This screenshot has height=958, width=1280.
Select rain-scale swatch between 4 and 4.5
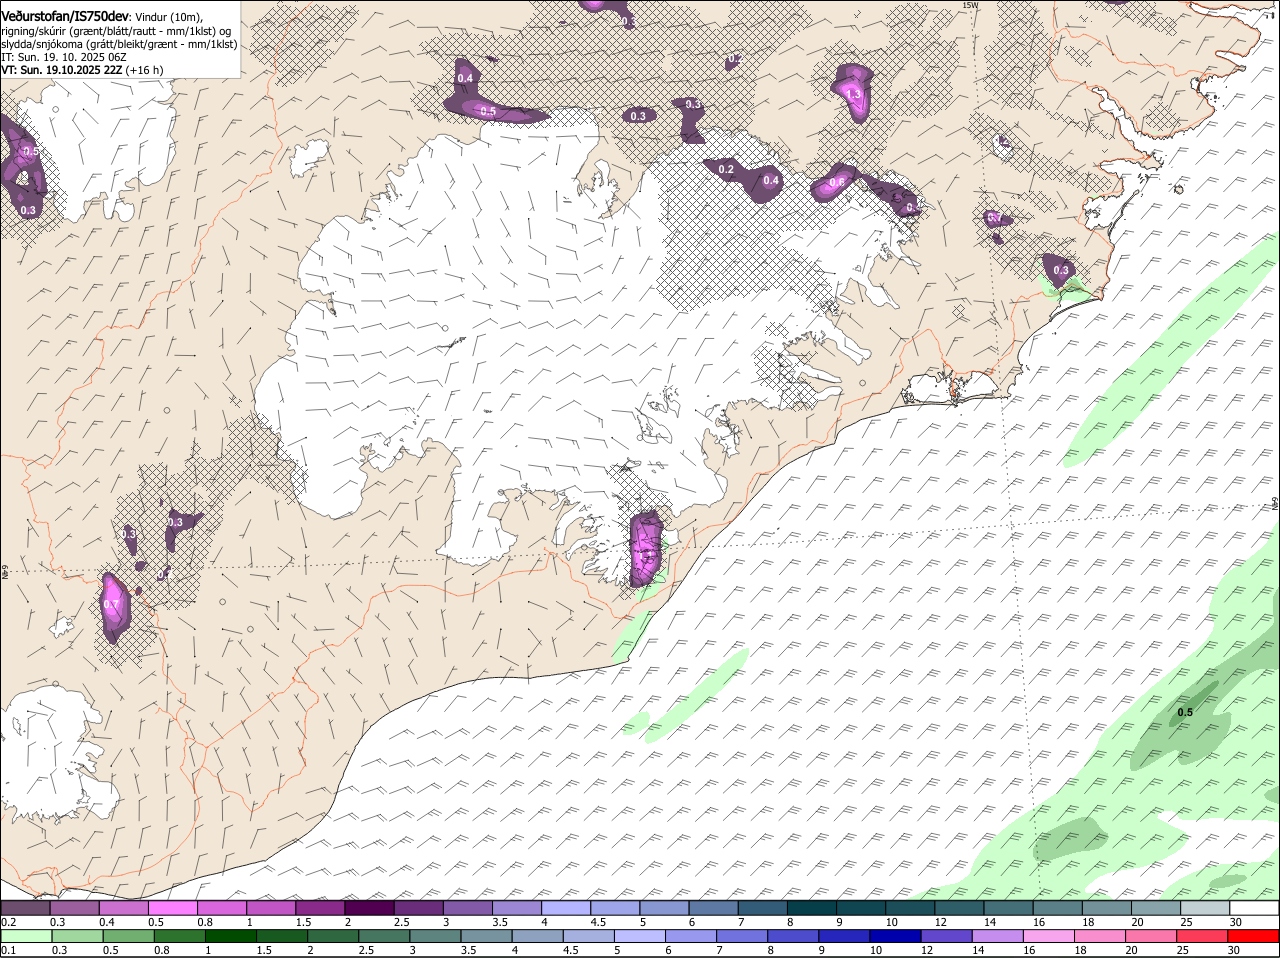539,936
